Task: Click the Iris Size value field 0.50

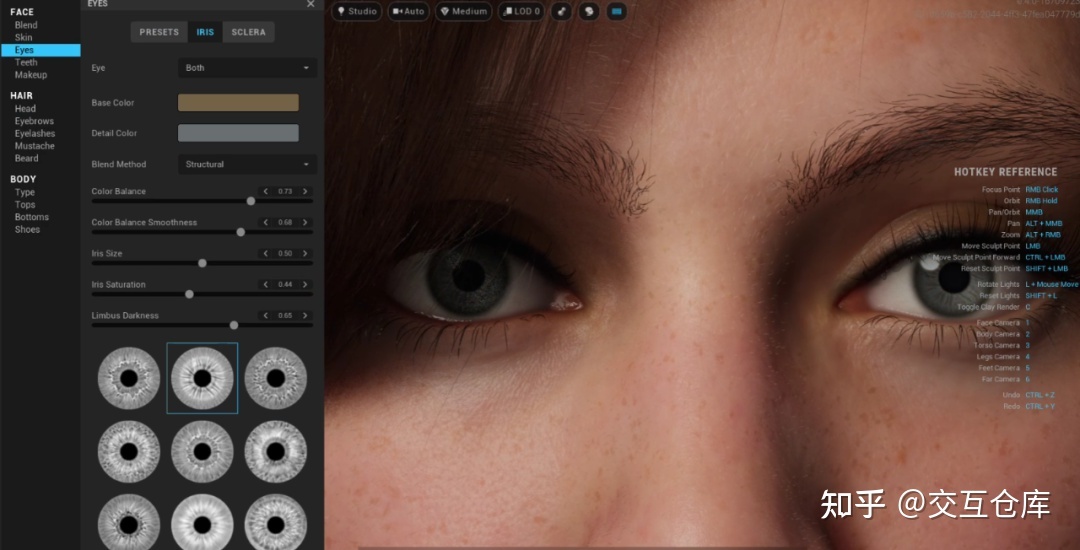Action: (x=285, y=253)
